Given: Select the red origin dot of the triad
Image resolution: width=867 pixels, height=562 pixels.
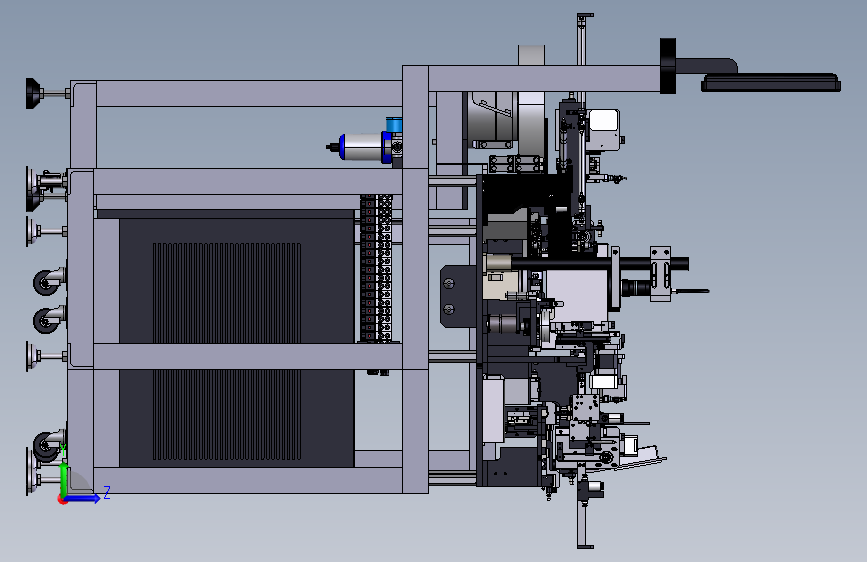Looking at the screenshot, I should 62,500.
